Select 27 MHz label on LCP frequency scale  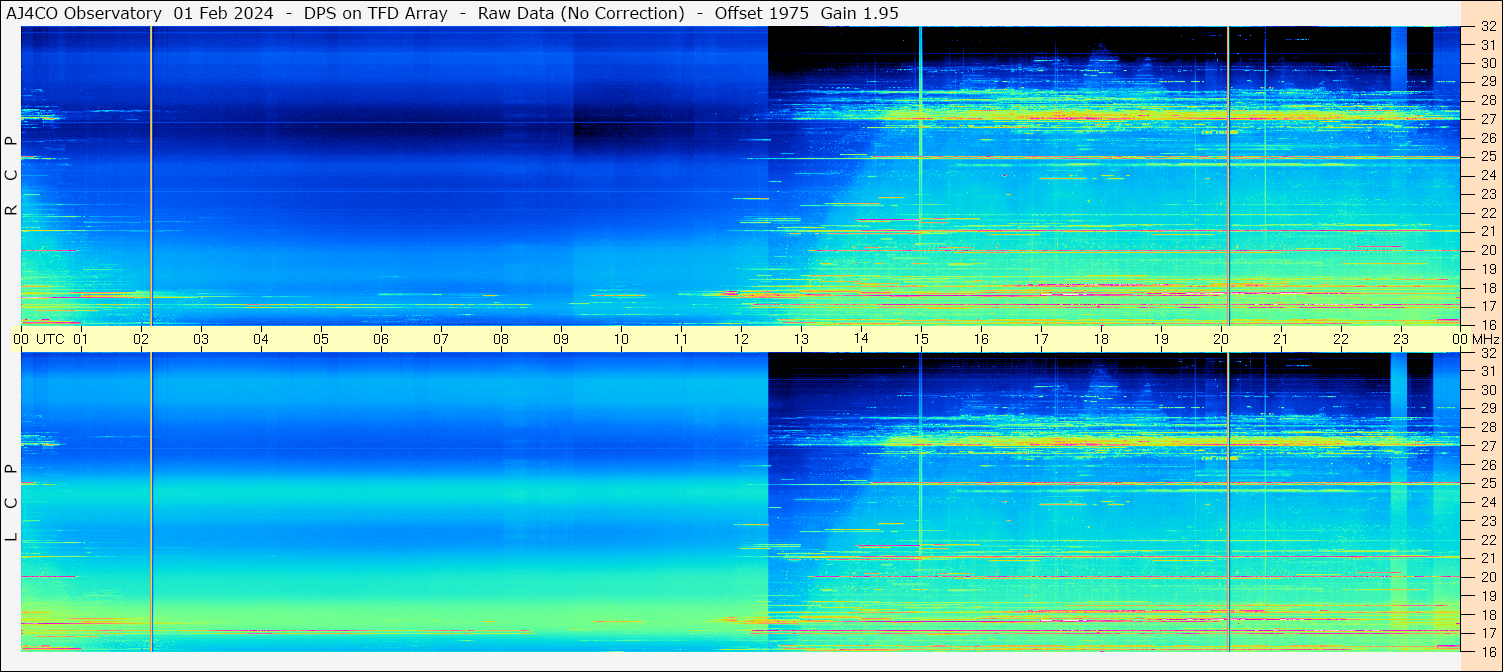pos(1488,446)
